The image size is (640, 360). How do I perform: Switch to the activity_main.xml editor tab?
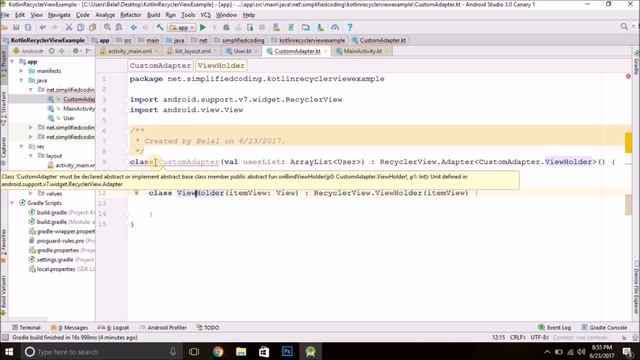point(130,51)
